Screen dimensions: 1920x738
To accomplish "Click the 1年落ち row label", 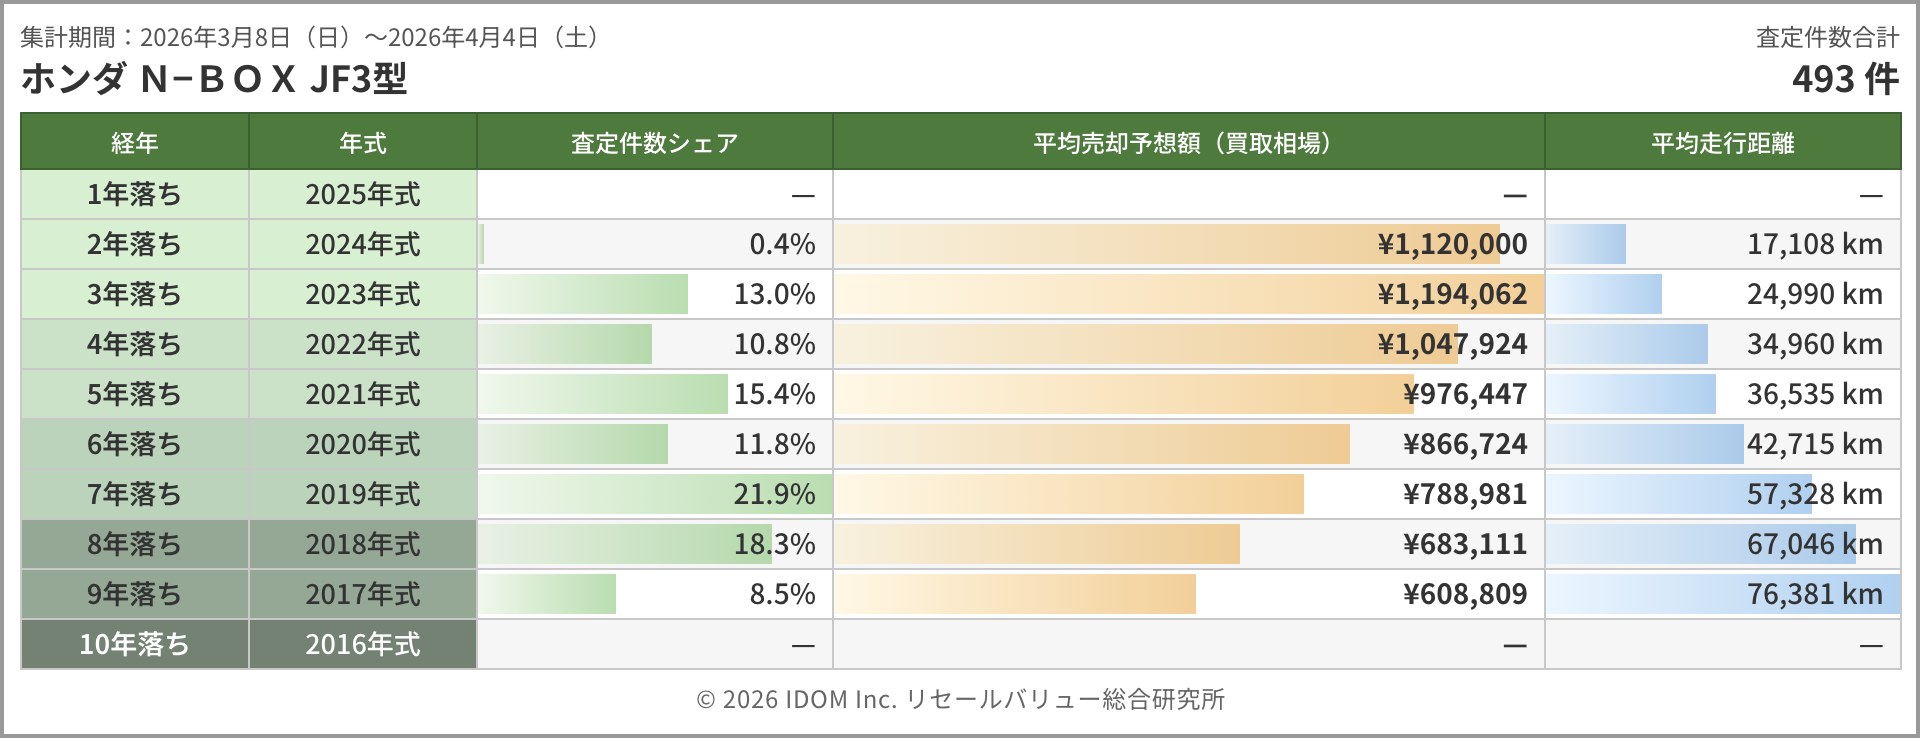I will 134,194.
